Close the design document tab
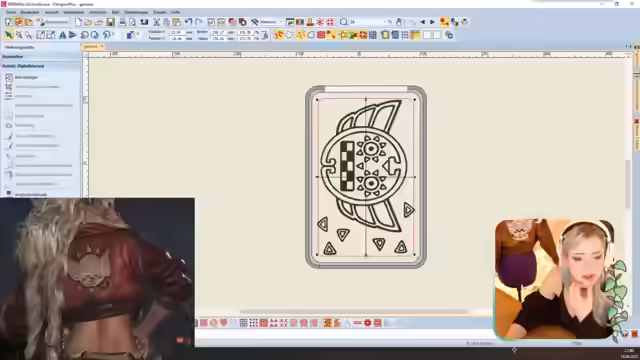 click(x=102, y=47)
